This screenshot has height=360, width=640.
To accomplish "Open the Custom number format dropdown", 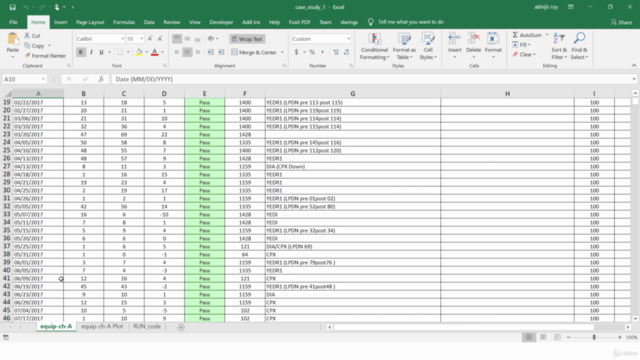I will 349,39.
